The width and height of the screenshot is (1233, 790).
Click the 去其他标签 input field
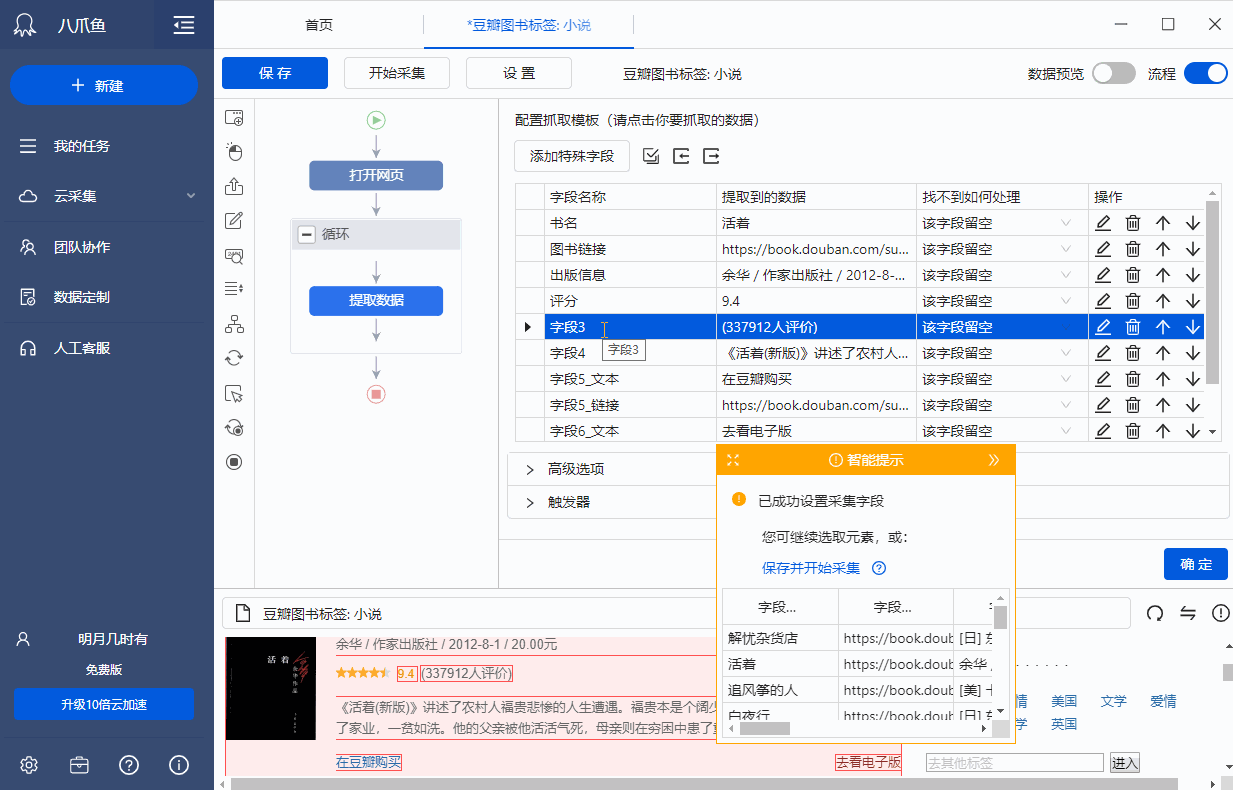1015,763
